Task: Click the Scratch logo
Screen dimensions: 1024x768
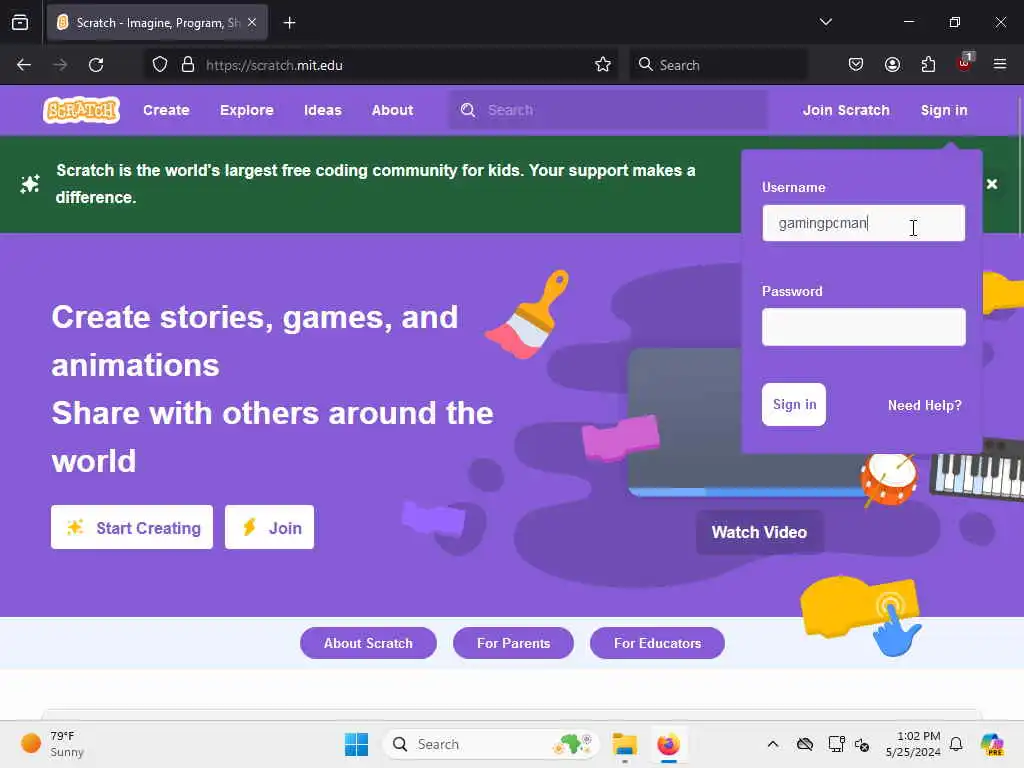Action: tap(82, 110)
